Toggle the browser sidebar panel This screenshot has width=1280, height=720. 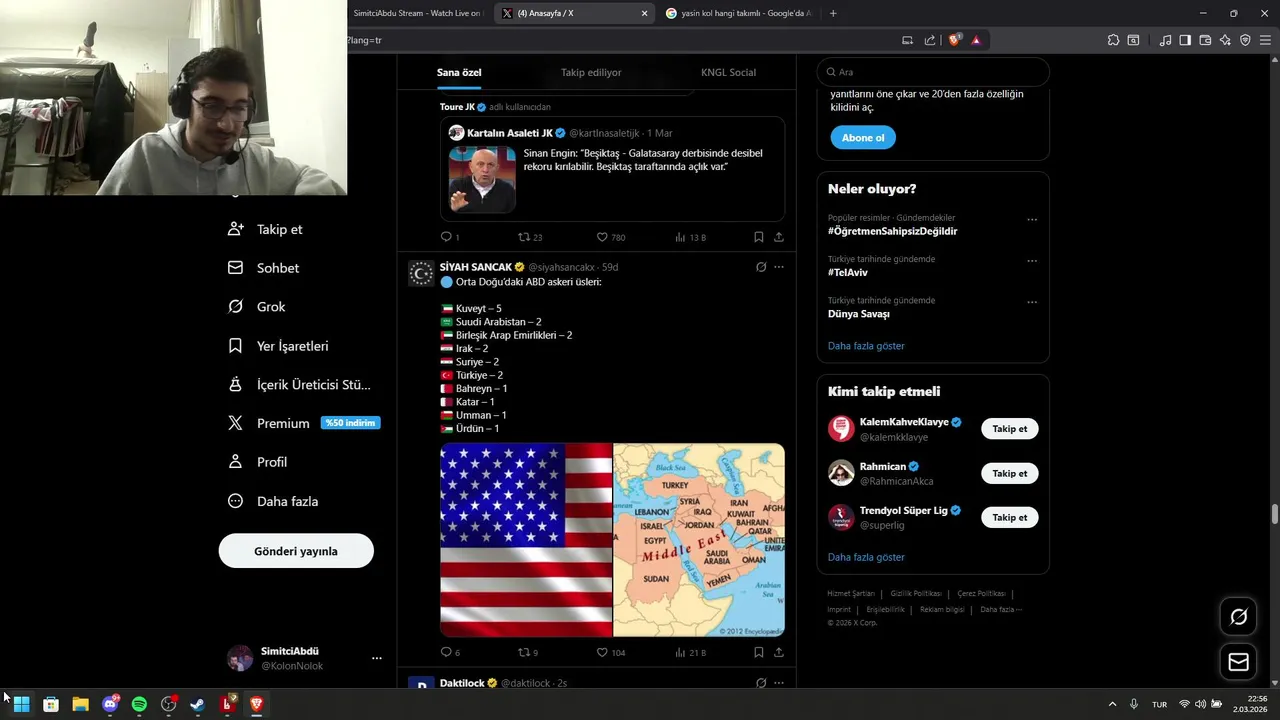(1185, 40)
